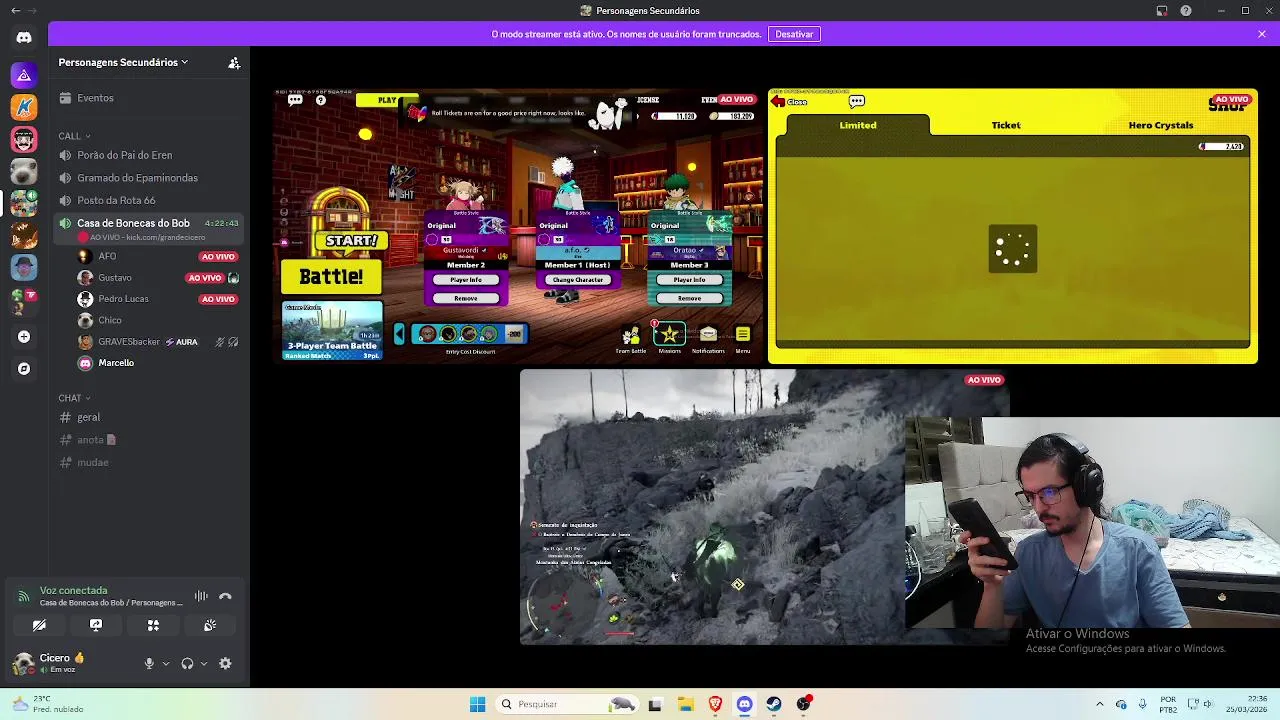The image size is (1280, 720).
Task: Open headphone output options arrow
Action: click(204, 663)
